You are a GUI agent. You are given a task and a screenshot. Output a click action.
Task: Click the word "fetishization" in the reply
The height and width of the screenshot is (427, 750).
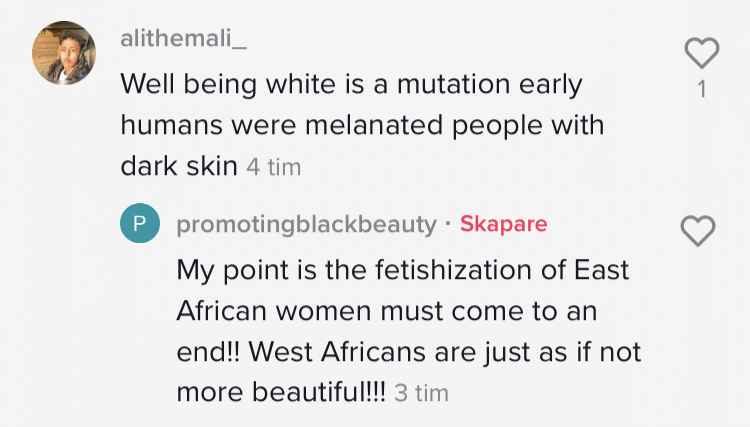tap(453, 270)
